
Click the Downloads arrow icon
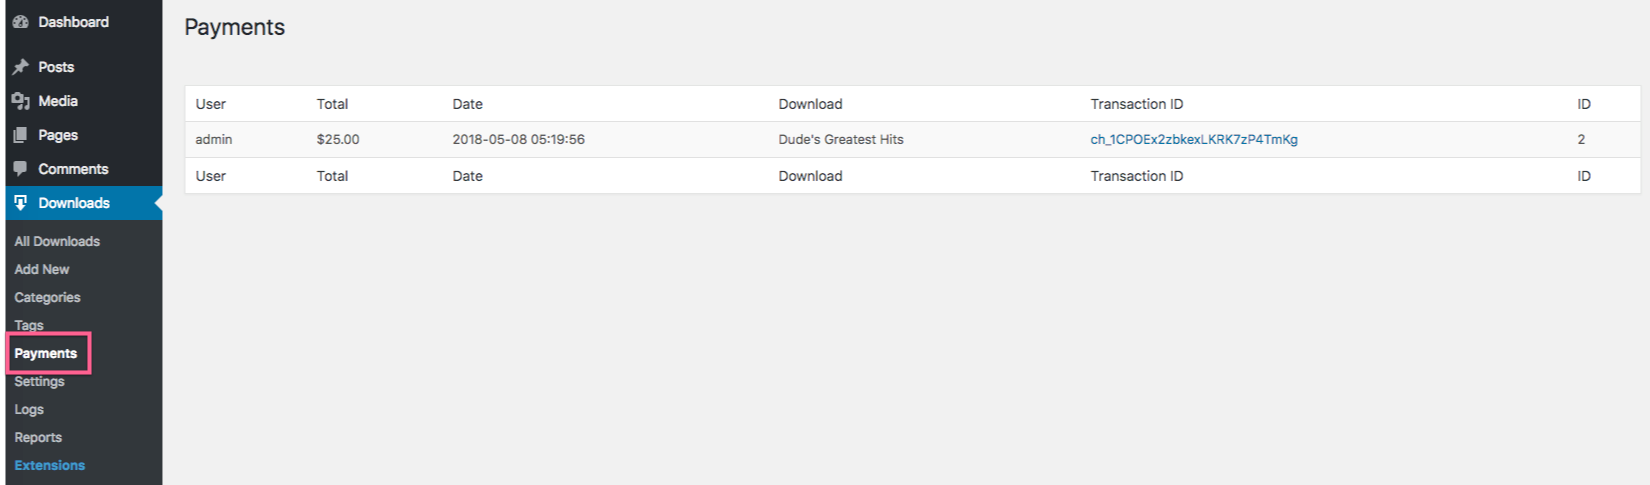coord(20,203)
